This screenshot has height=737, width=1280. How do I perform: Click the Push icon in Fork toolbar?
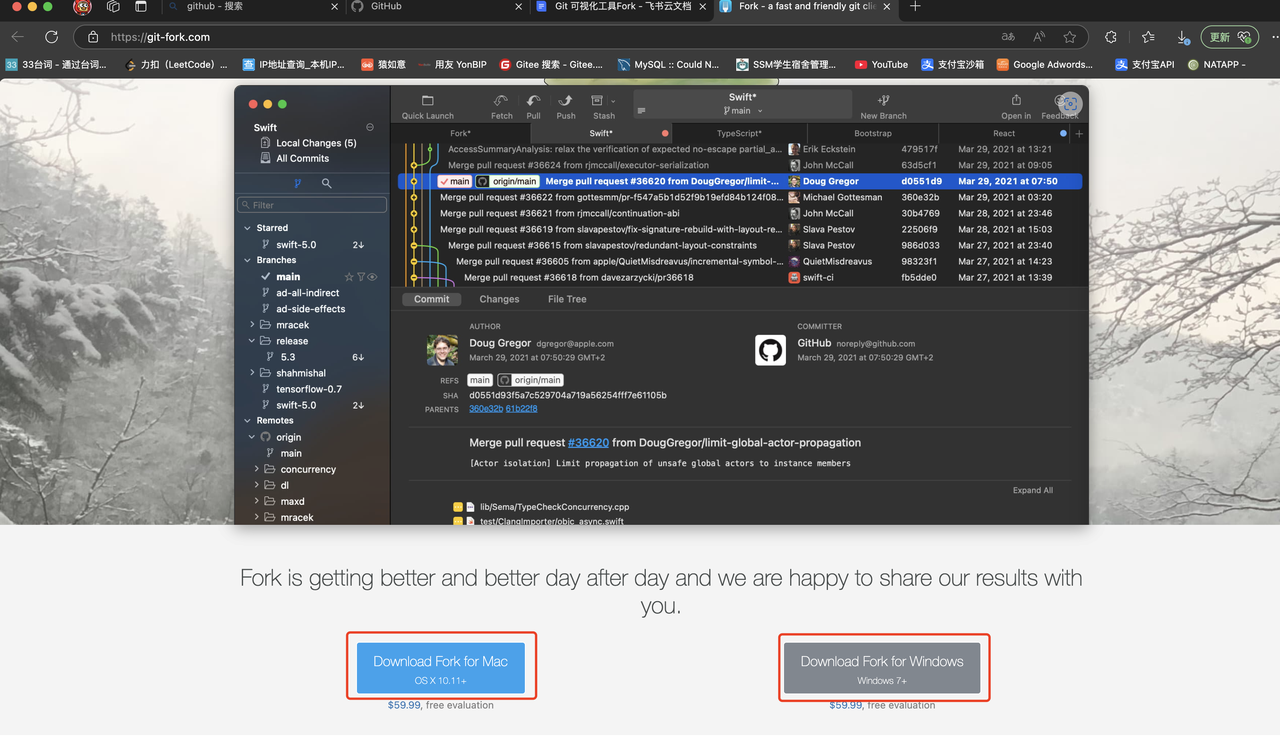(565, 101)
